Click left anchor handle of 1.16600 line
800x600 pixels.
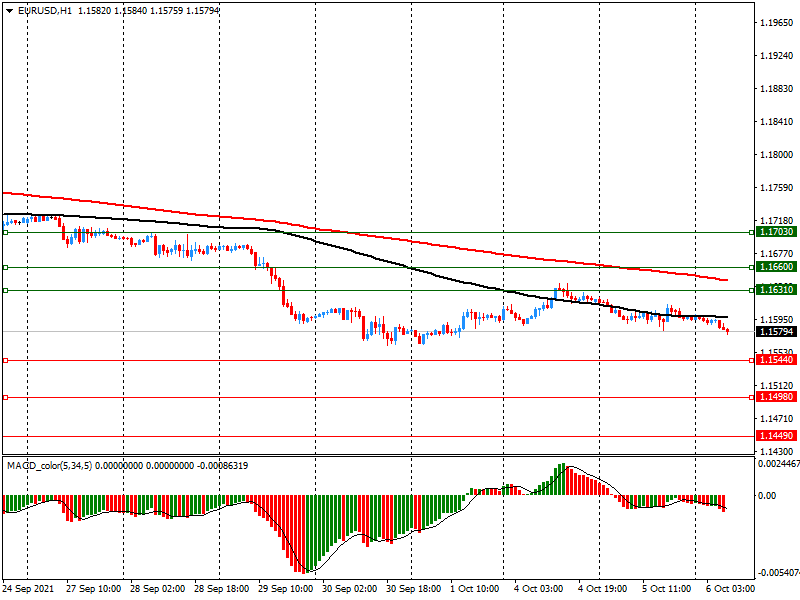point(6,267)
